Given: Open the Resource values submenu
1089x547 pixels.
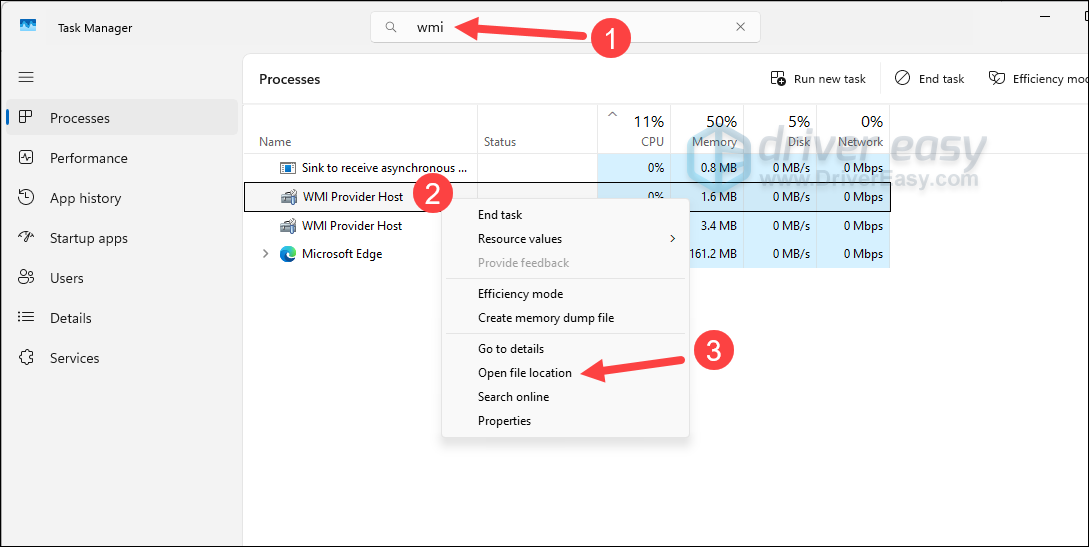Looking at the screenshot, I should coord(565,239).
